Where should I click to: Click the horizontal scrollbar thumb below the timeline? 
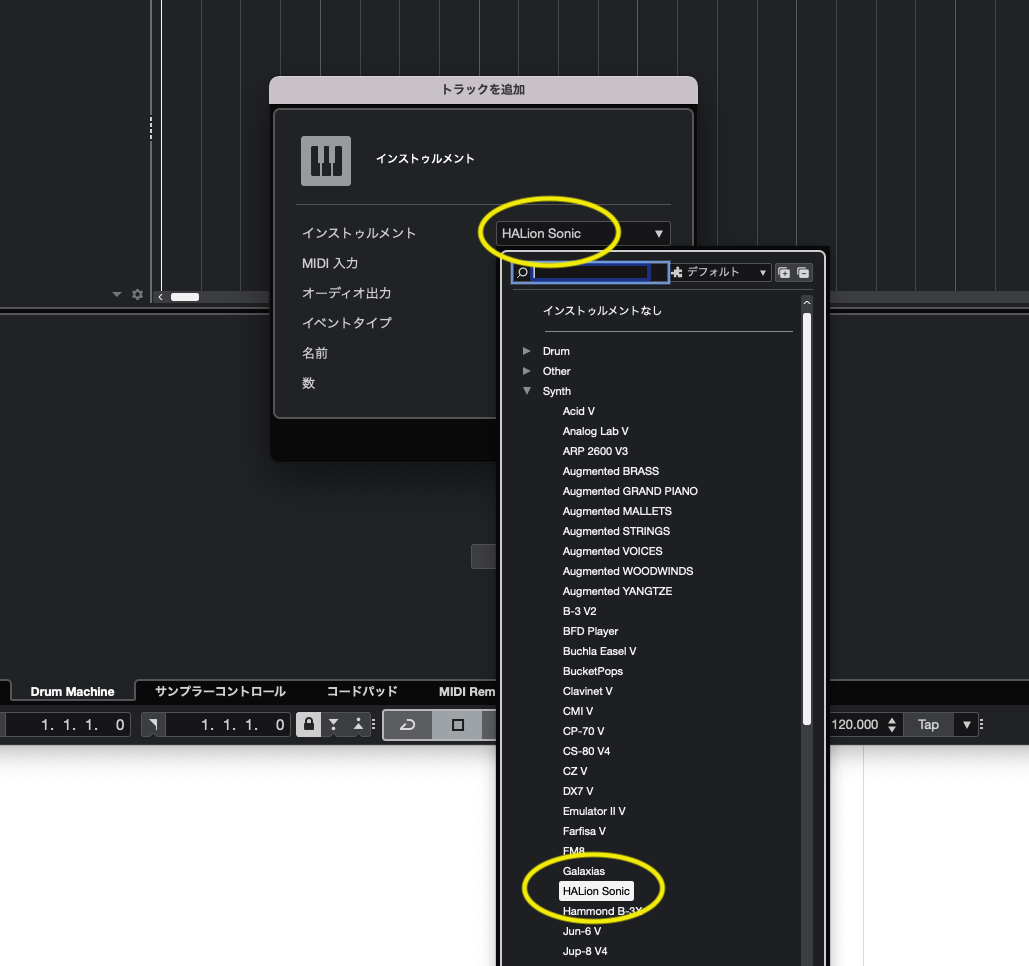point(185,297)
